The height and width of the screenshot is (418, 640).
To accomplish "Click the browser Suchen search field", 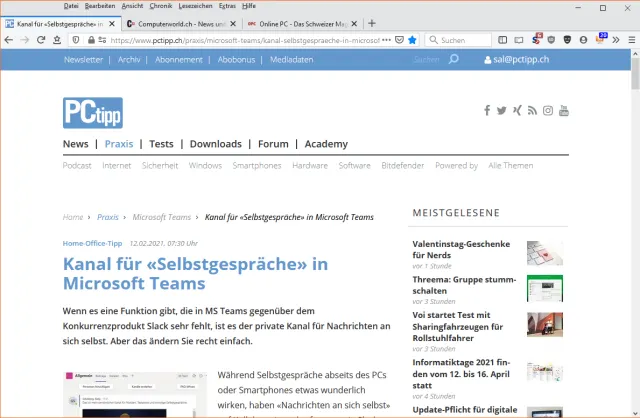I will coord(463,40).
